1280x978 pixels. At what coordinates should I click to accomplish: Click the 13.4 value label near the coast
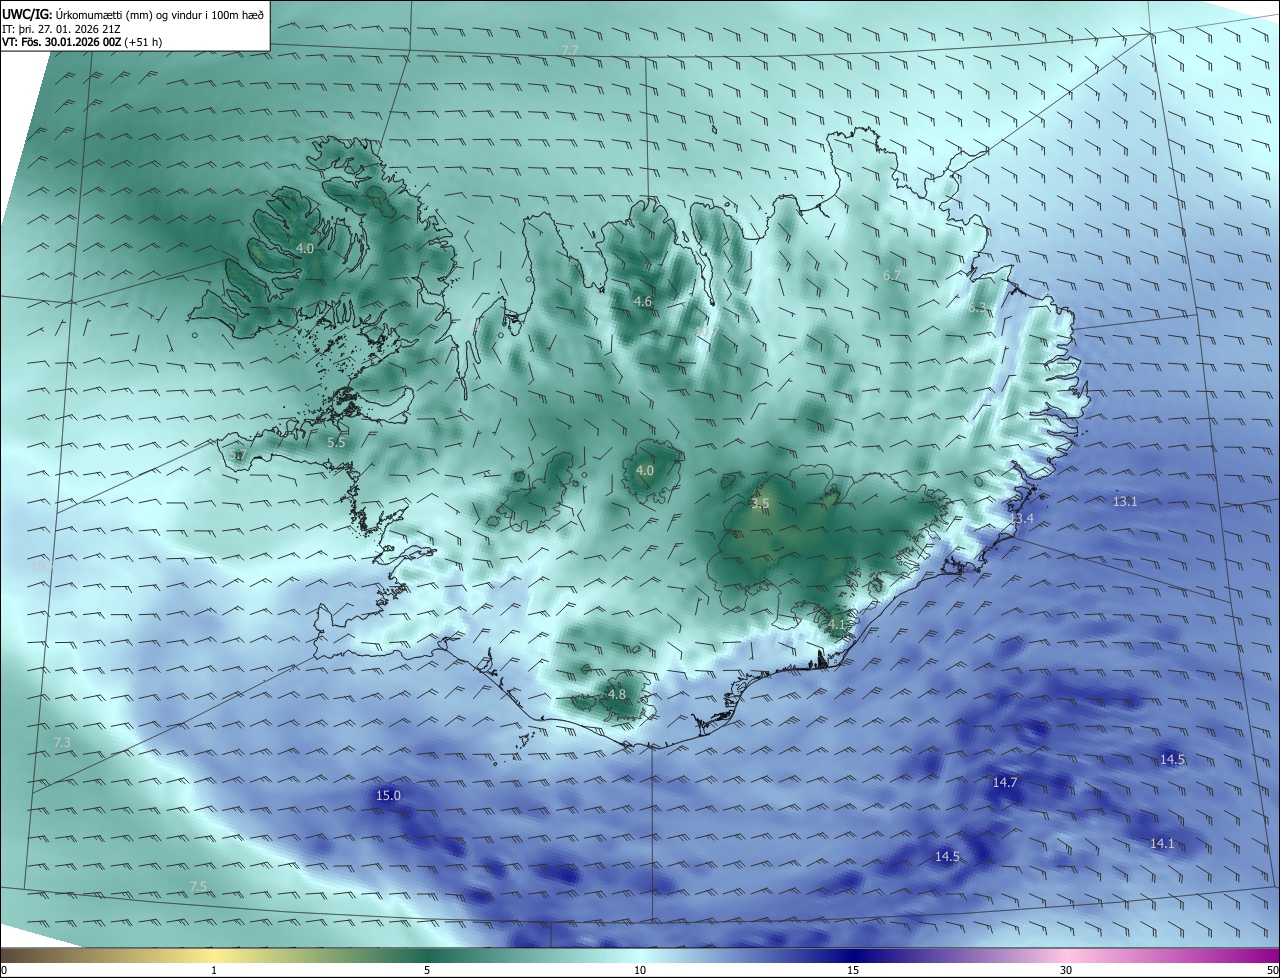click(1021, 519)
